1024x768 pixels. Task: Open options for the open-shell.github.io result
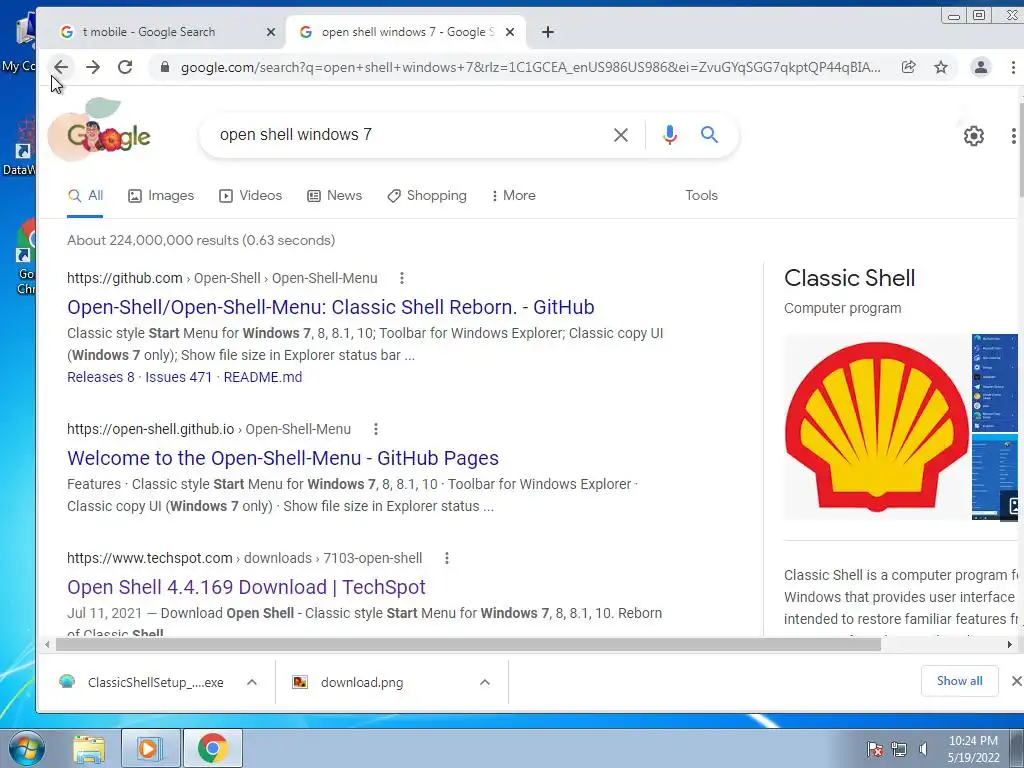(376, 429)
